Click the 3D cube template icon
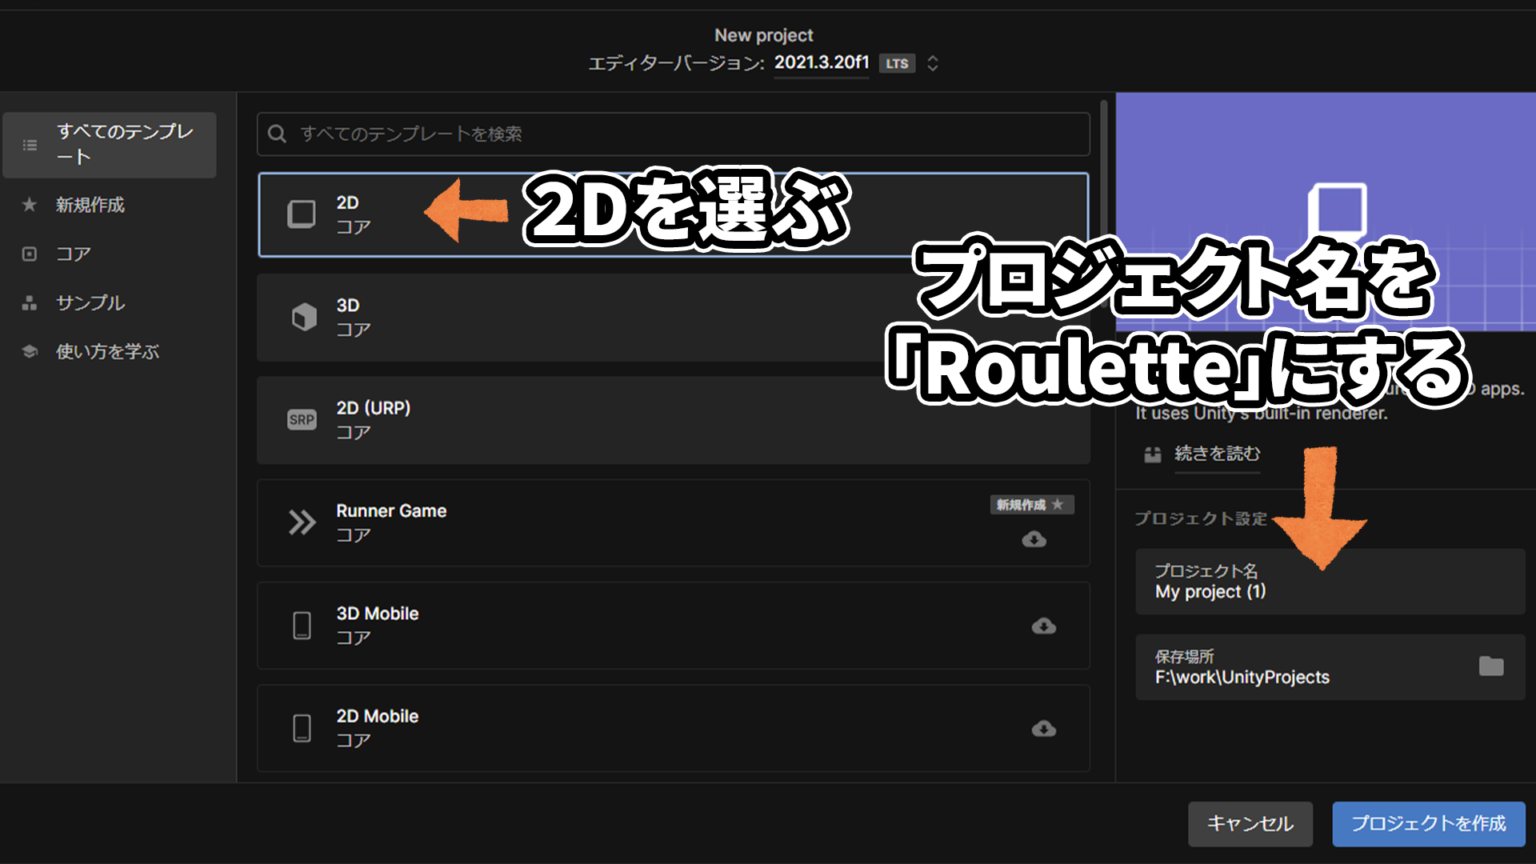 tap(301, 317)
